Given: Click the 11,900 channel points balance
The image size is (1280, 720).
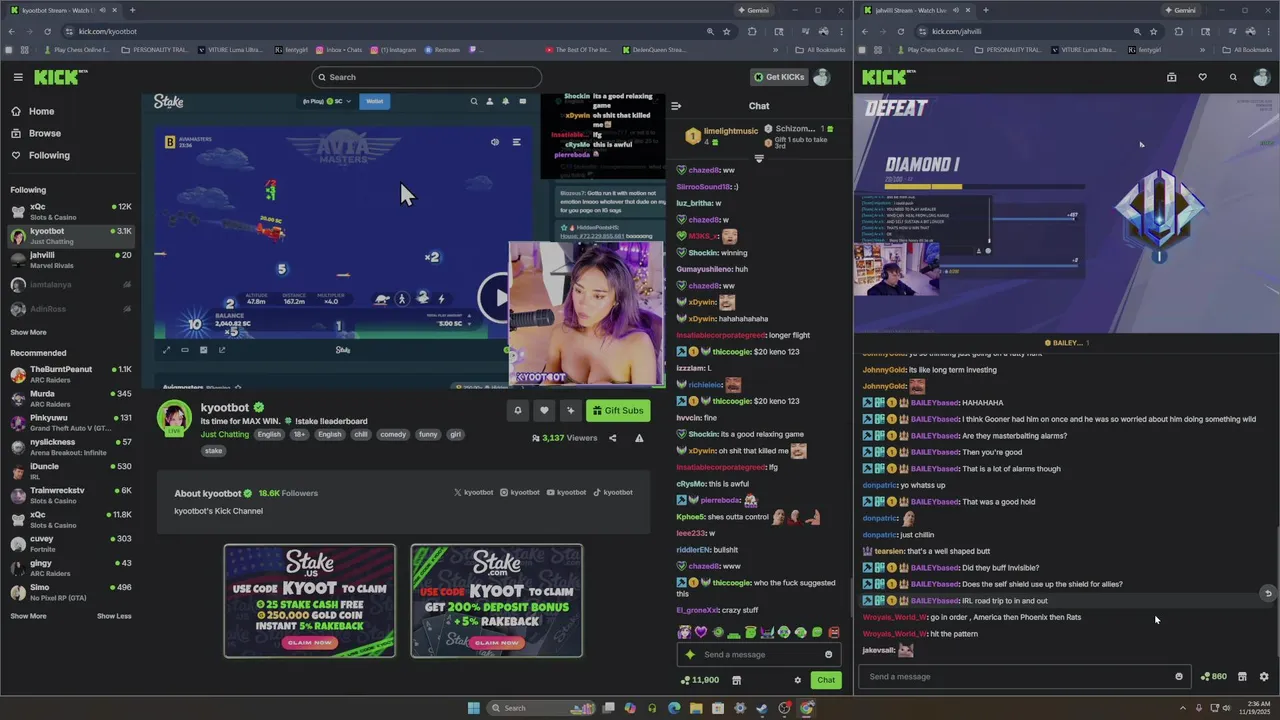Looking at the screenshot, I should (x=700, y=680).
